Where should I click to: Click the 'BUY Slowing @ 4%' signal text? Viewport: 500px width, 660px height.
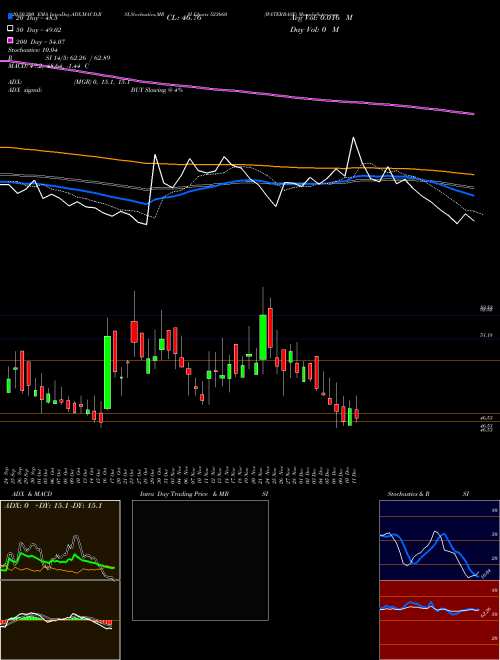click(x=157, y=90)
